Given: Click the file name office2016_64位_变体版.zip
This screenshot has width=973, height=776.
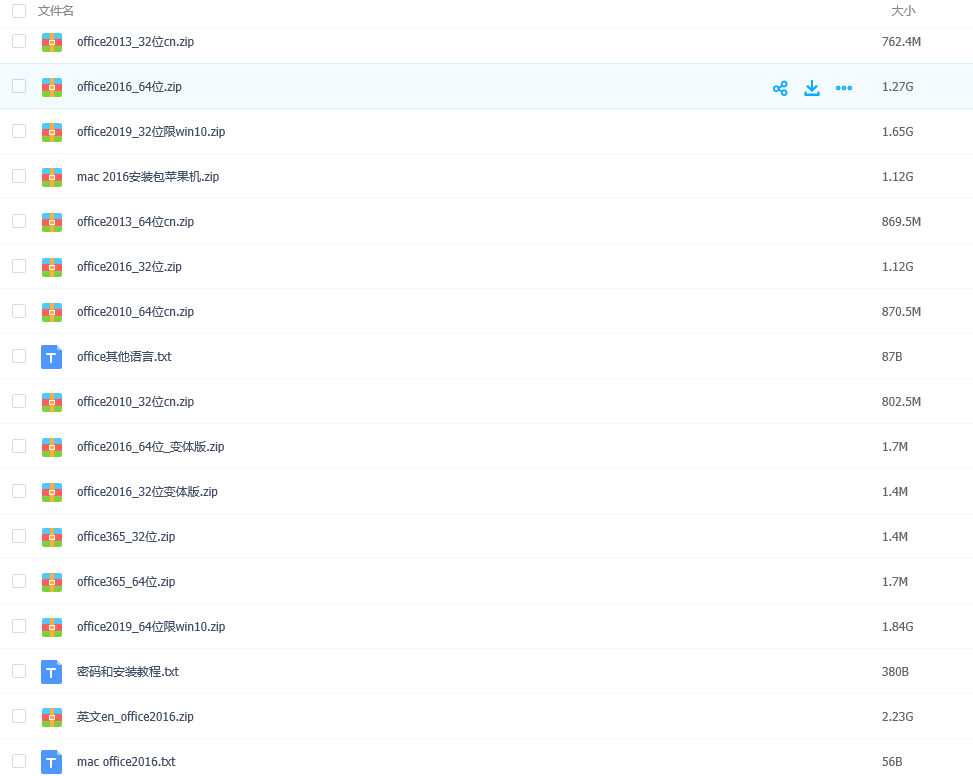Looking at the screenshot, I should pyautogui.click(x=150, y=447).
